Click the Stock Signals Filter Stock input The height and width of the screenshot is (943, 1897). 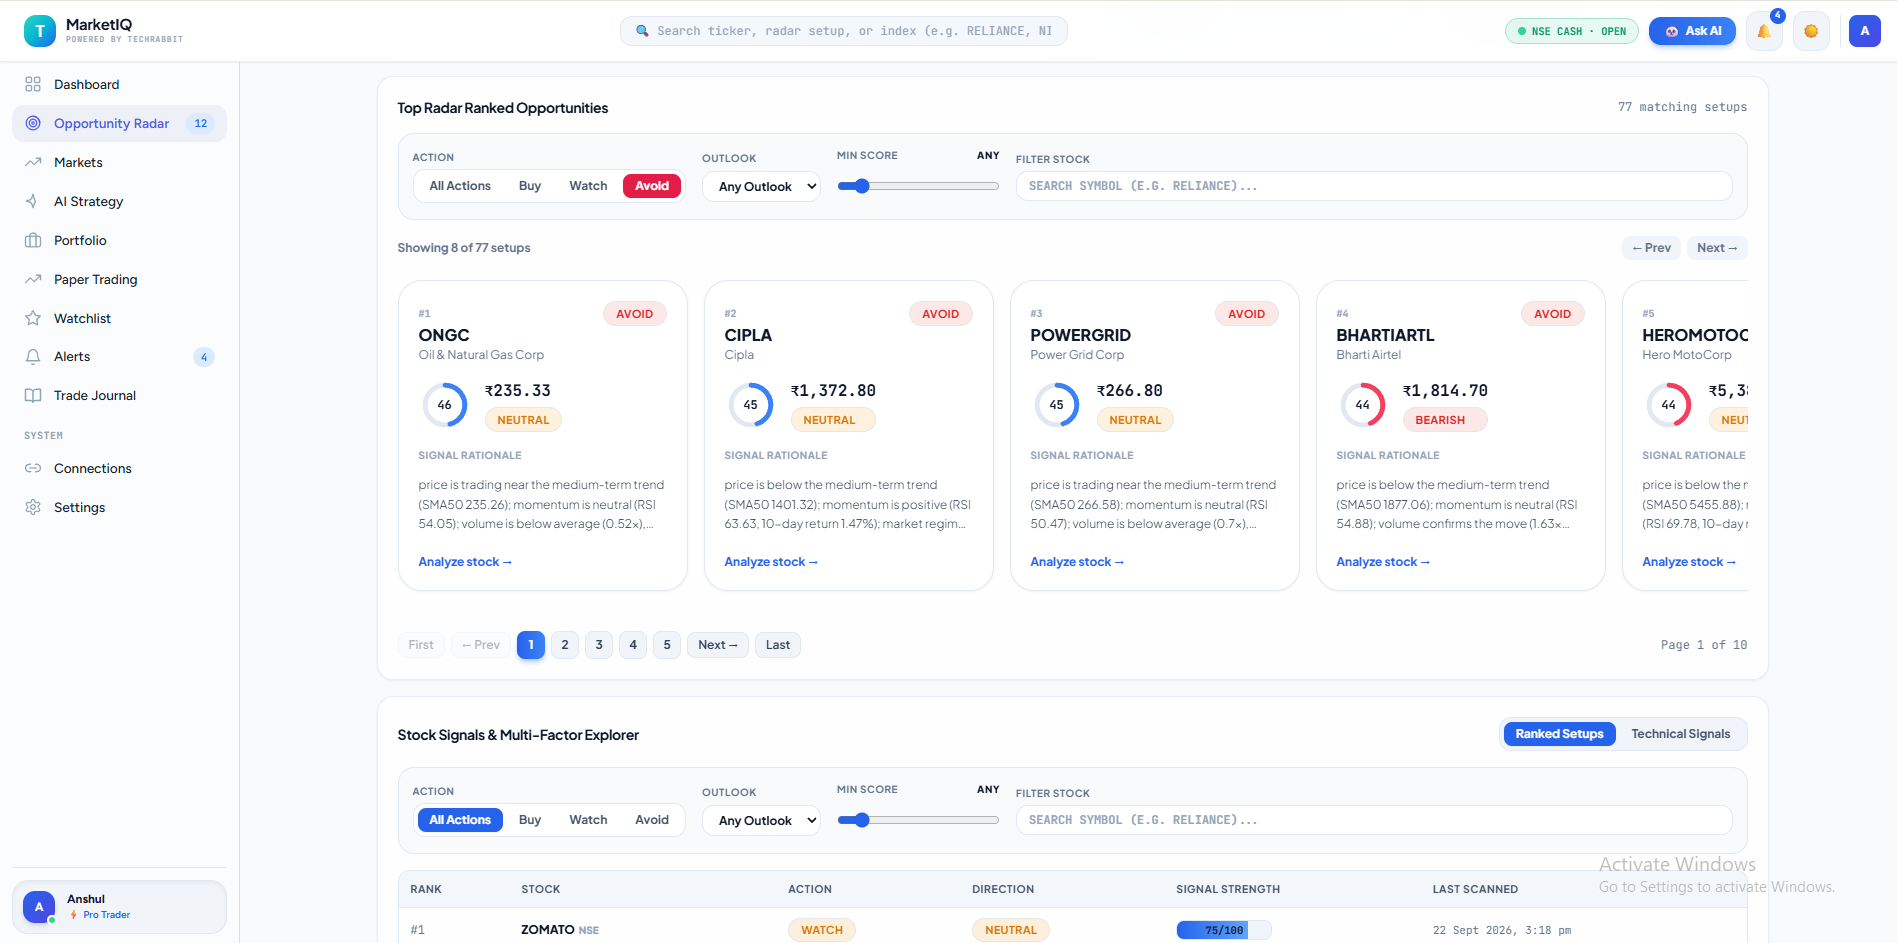click(1374, 820)
